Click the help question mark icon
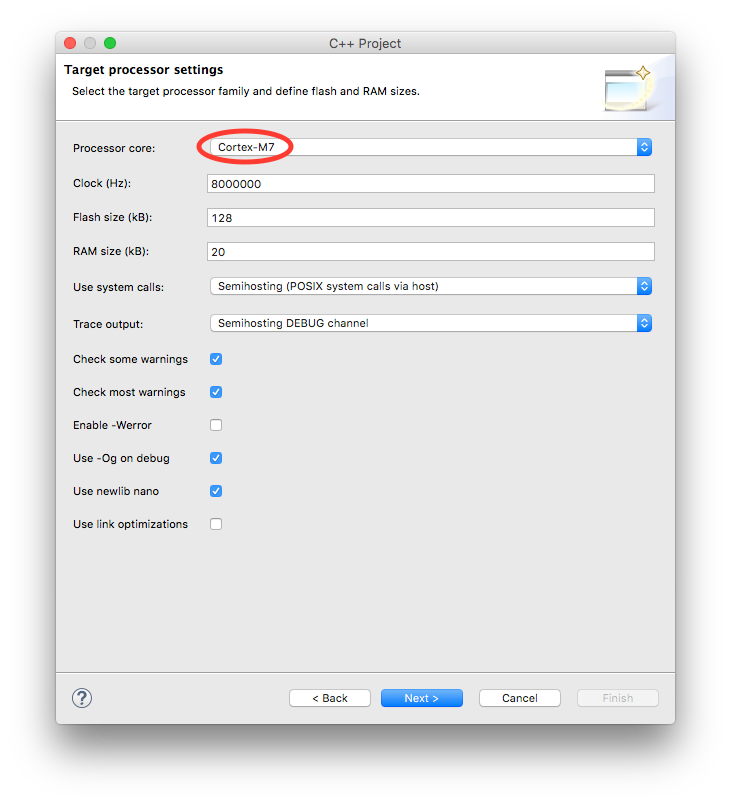Image resolution: width=731 pixels, height=804 pixels. click(82, 698)
